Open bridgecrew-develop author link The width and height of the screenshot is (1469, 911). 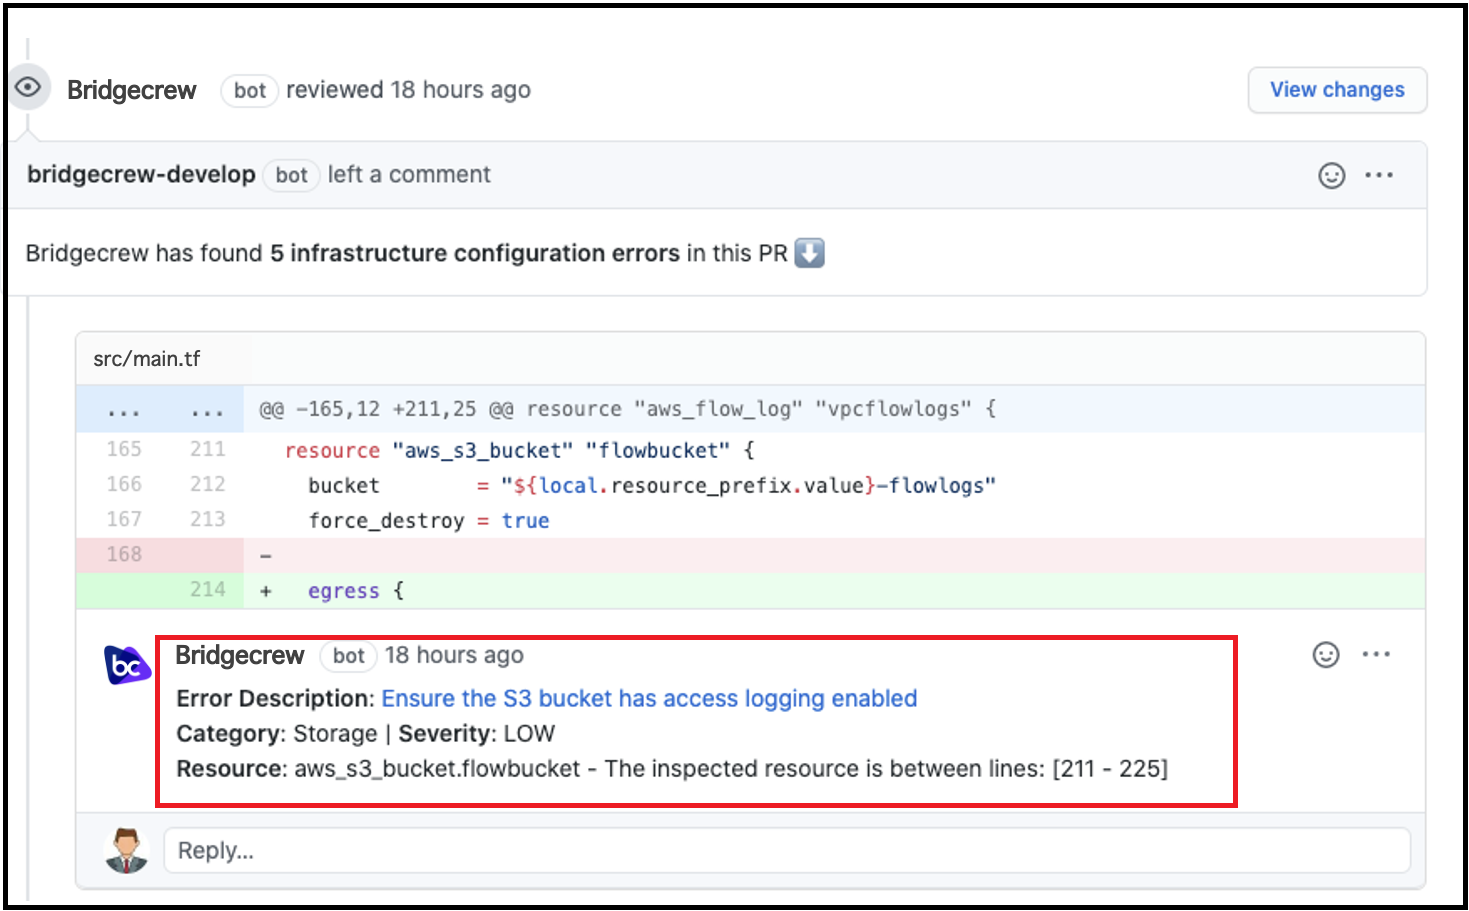tap(141, 174)
